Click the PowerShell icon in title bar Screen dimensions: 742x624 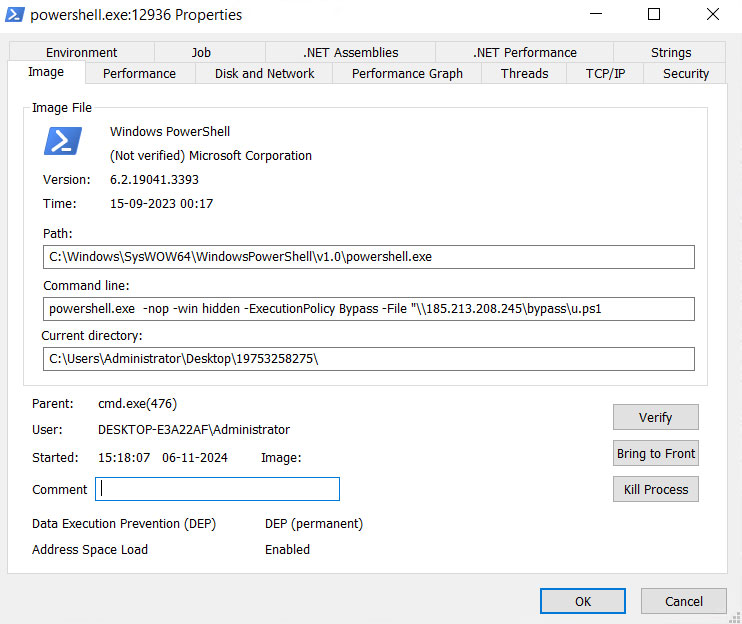[14, 15]
